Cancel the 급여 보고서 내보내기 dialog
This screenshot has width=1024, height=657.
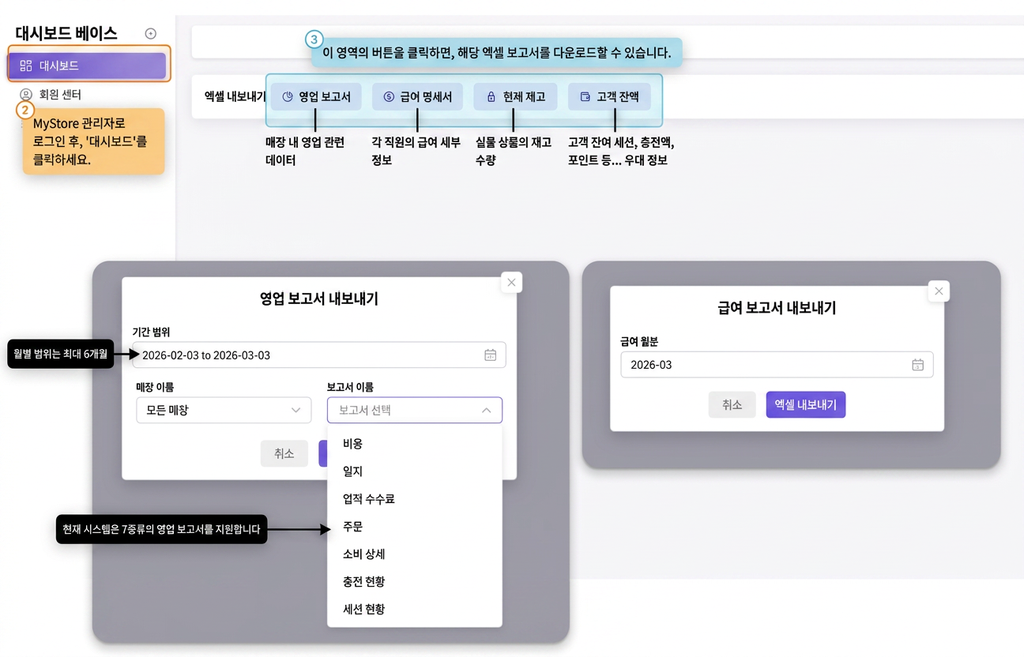point(732,405)
